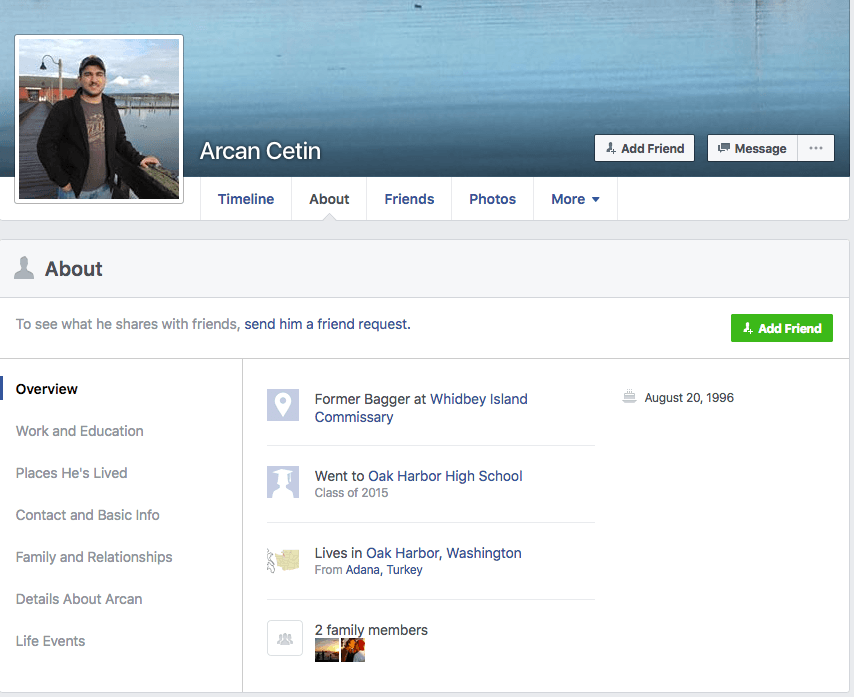Open second family member photo thumbnail
Screen dimensions: 854x697
(353, 650)
